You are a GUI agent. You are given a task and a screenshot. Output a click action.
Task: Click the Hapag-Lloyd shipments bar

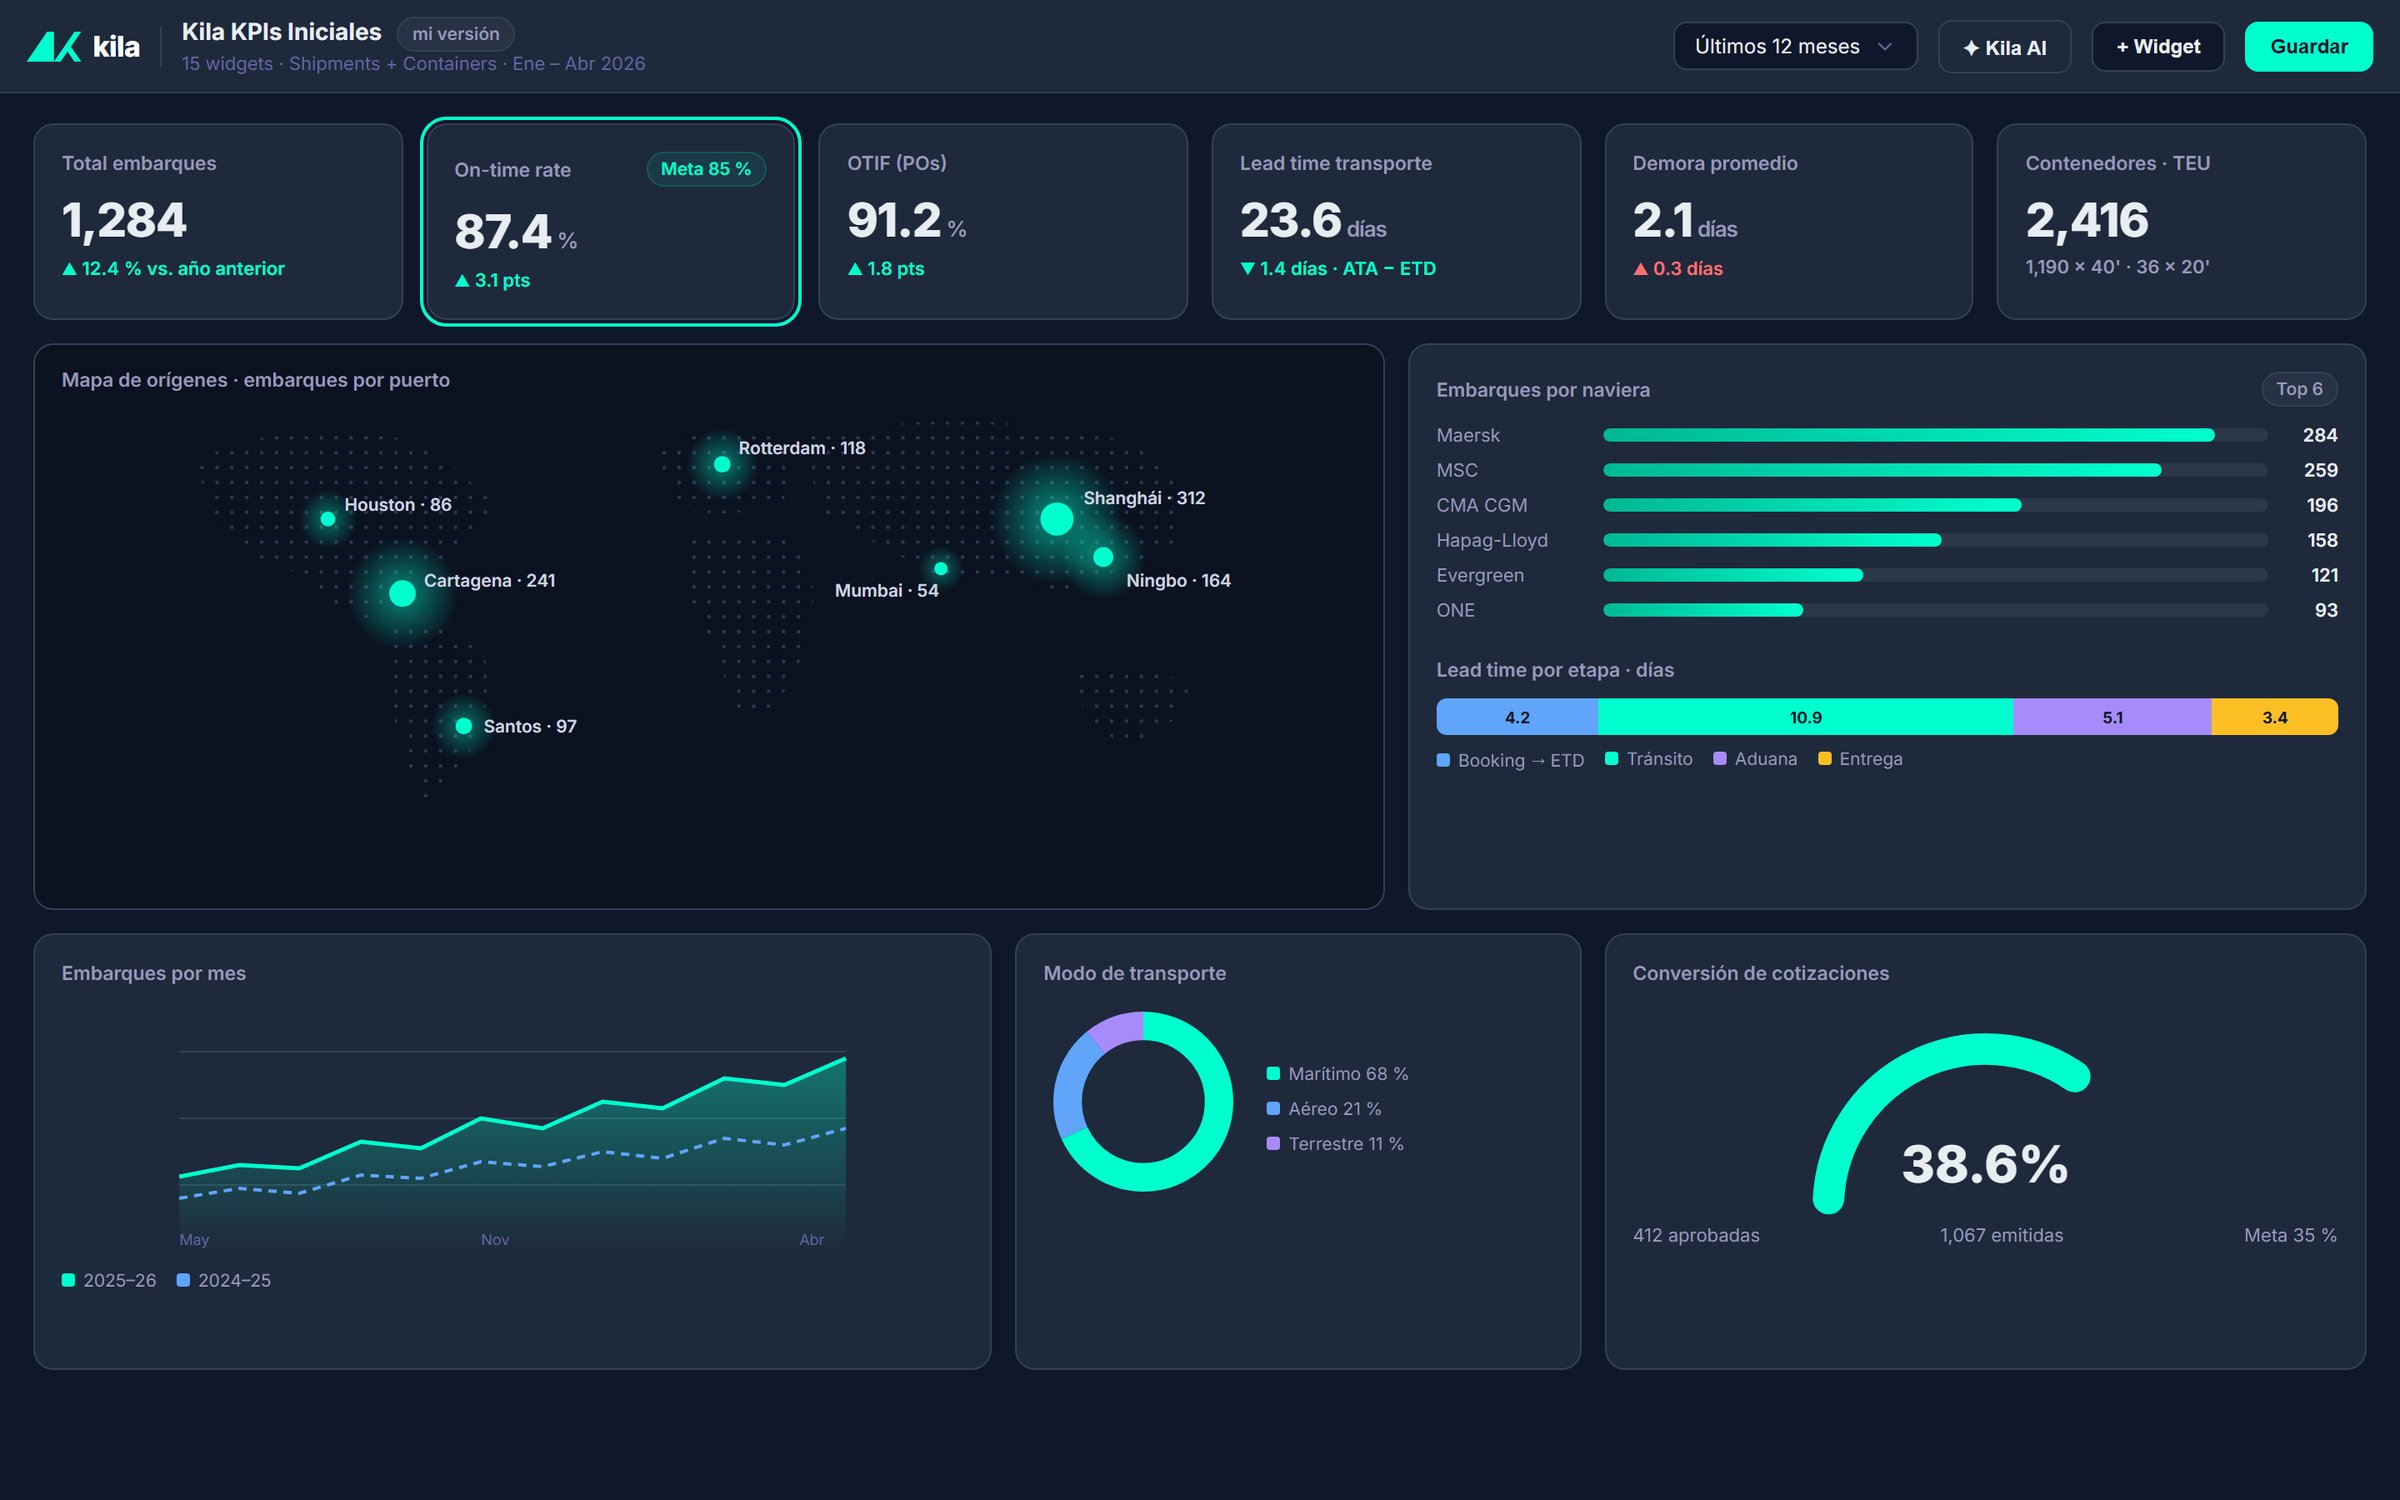1772,540
